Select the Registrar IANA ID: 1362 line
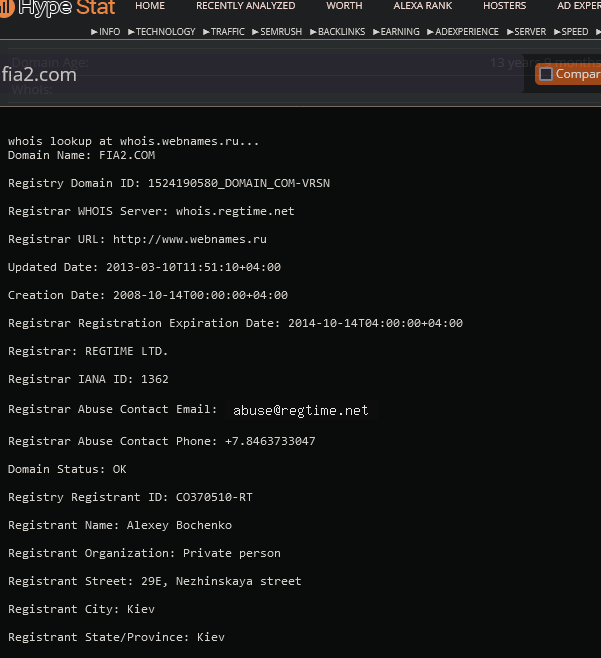Screen dimensions: 601x658 tap(88, 379)
